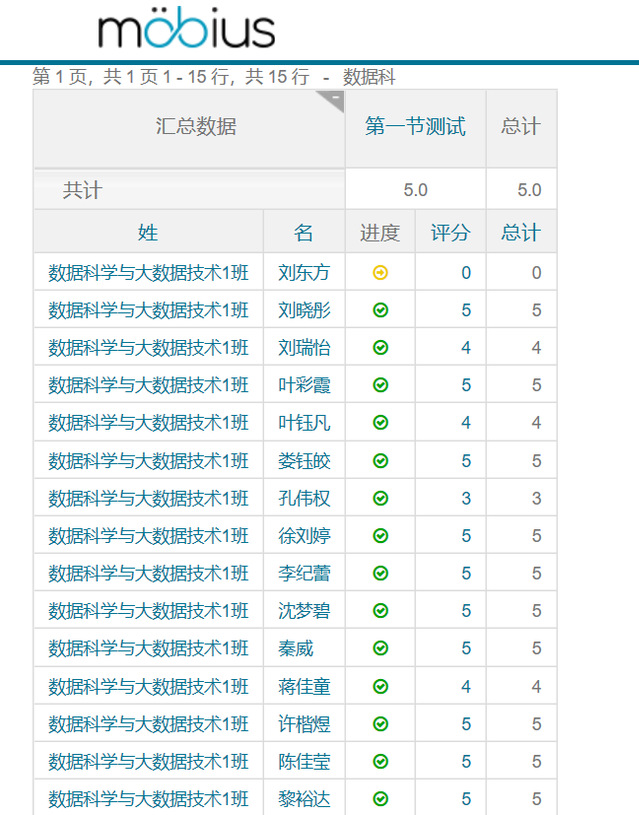639x815 pixels.
Task: Click green check icon in 刘瑞怡 row
Action: (380, 348)
